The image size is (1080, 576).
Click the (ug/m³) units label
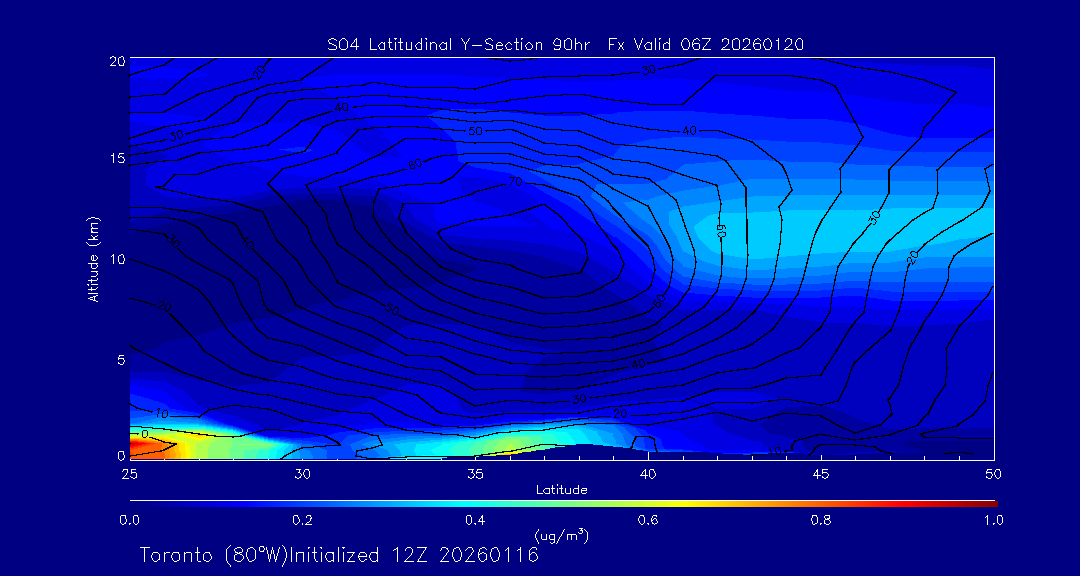point(561,536)
